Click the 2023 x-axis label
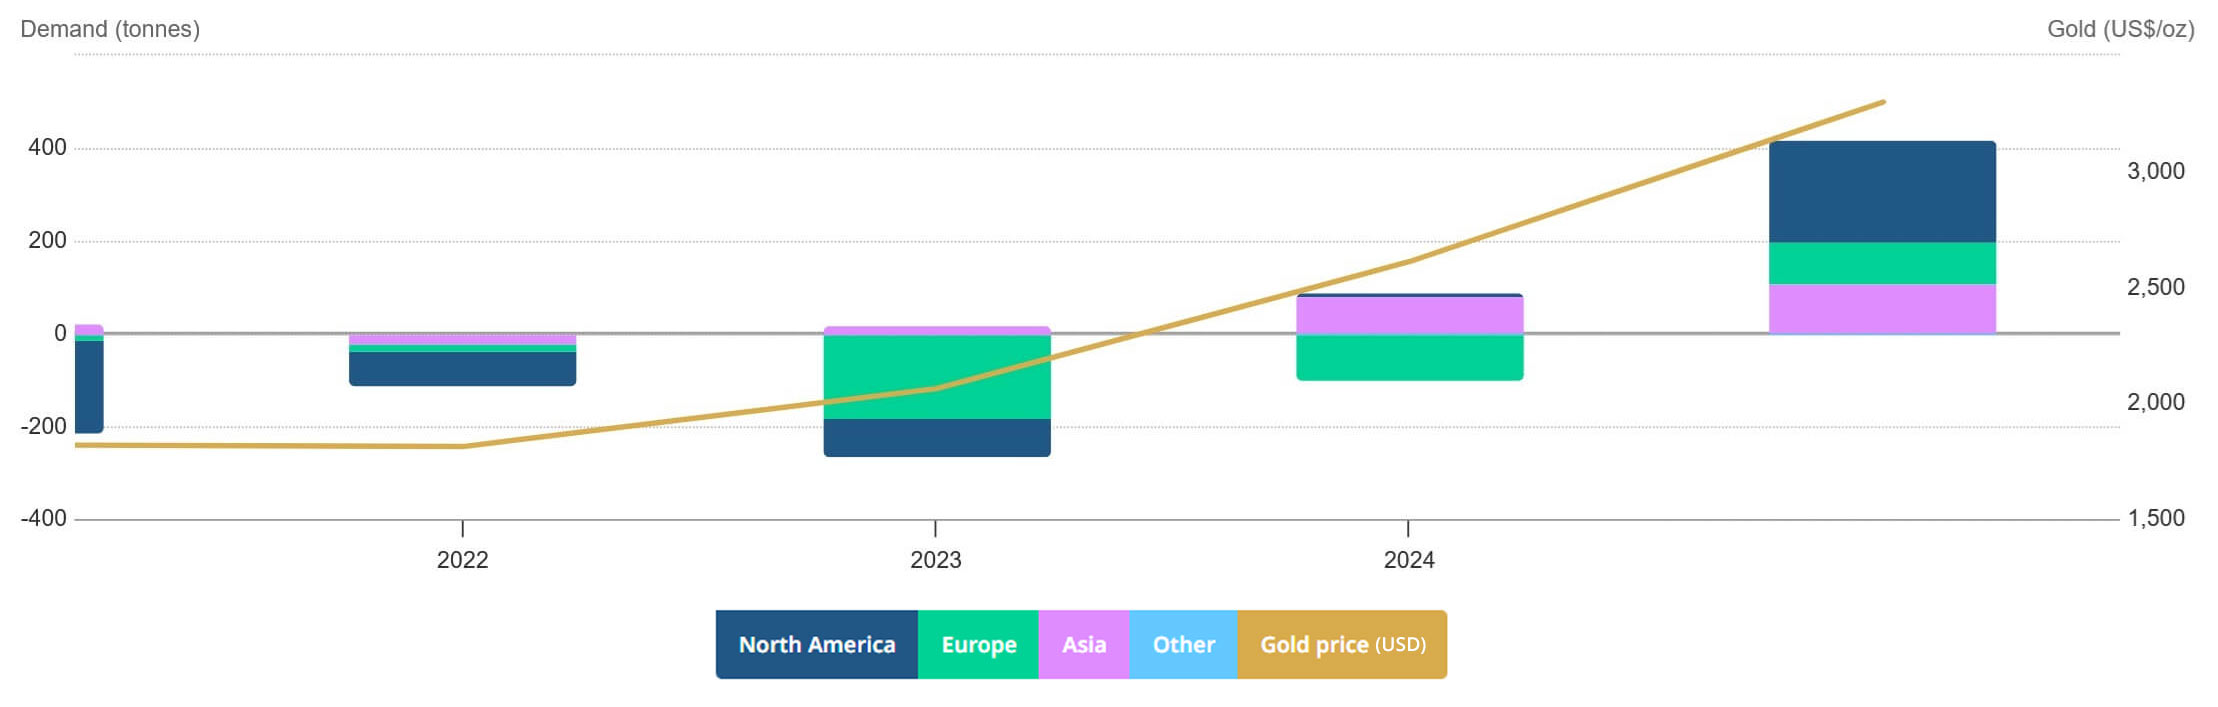Viewport: 2218px width, 707px height. 935,560
